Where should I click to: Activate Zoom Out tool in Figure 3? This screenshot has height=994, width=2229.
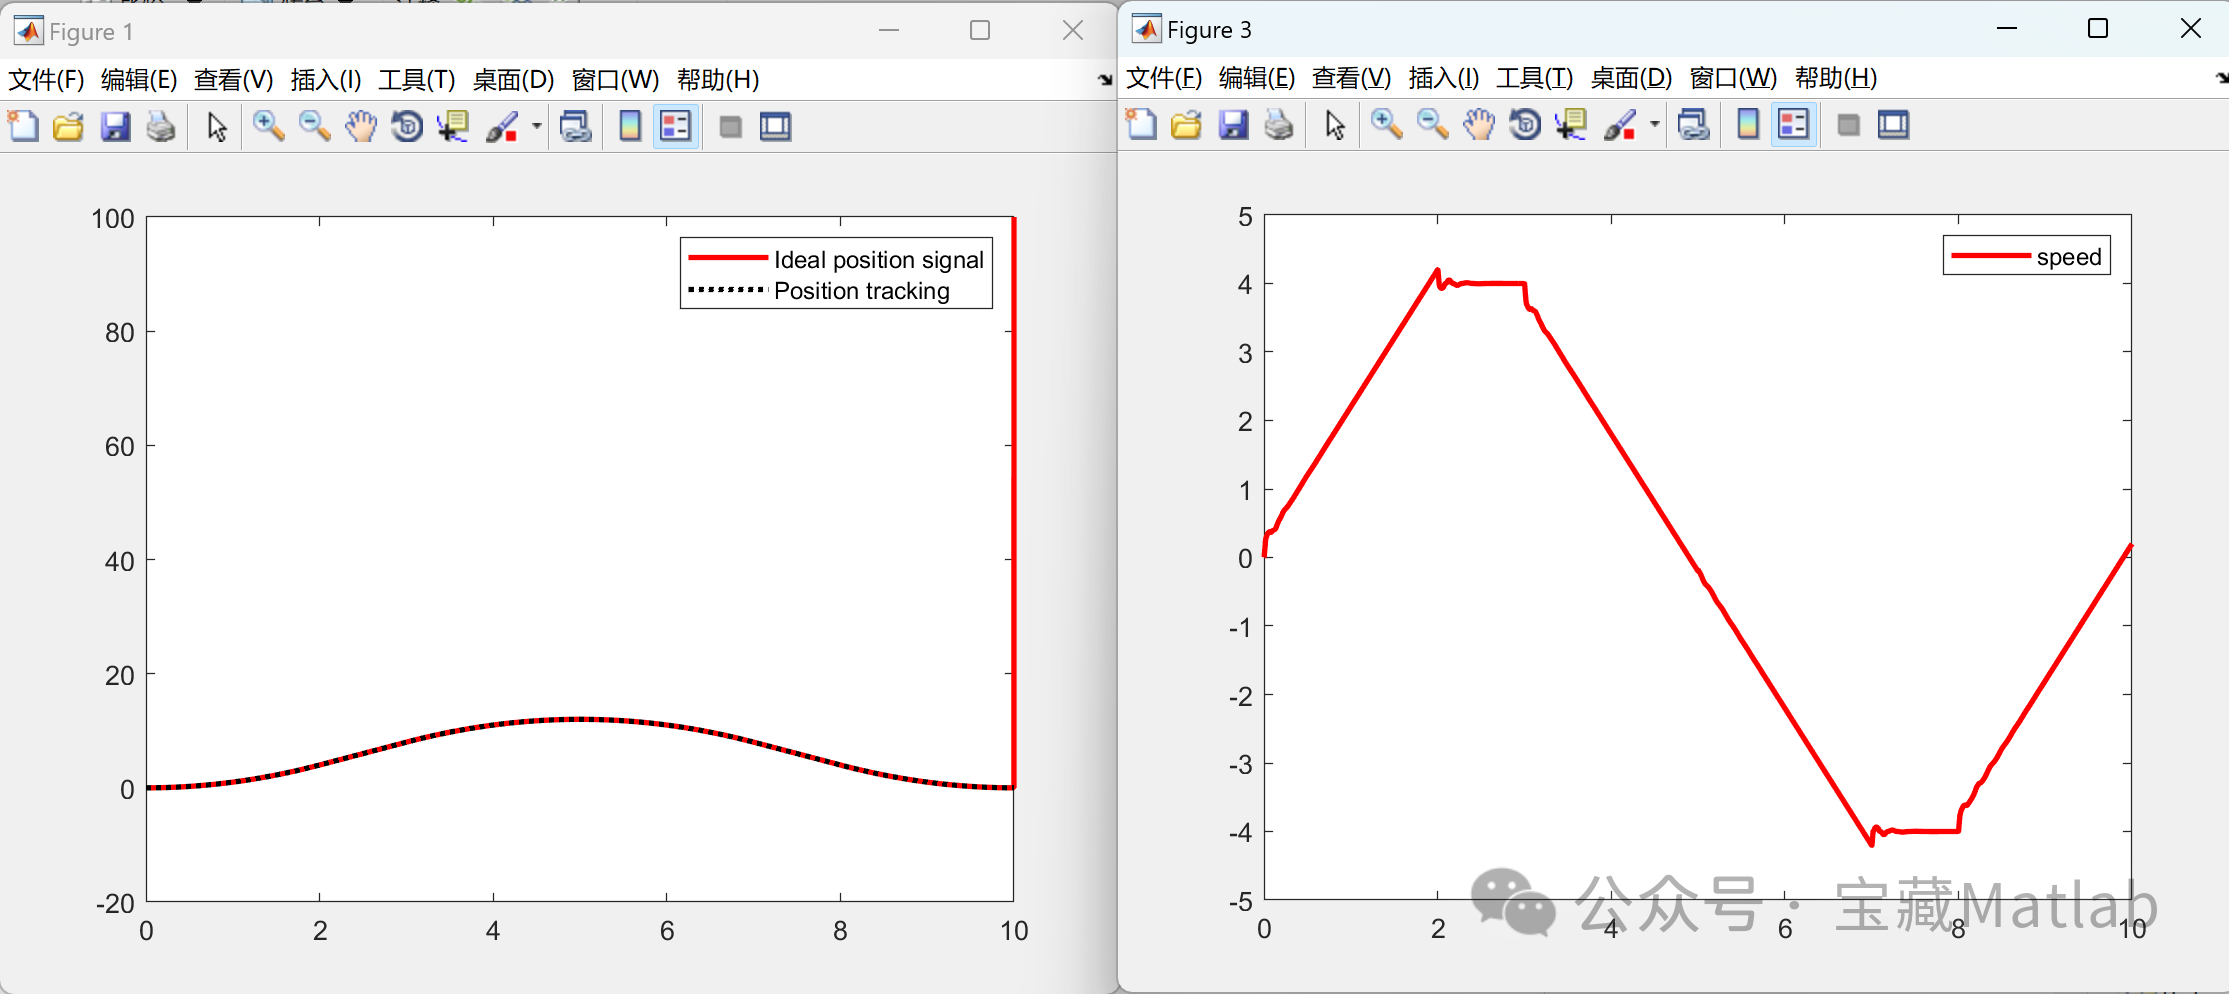pyautogui.click(x=1432, y=124)
